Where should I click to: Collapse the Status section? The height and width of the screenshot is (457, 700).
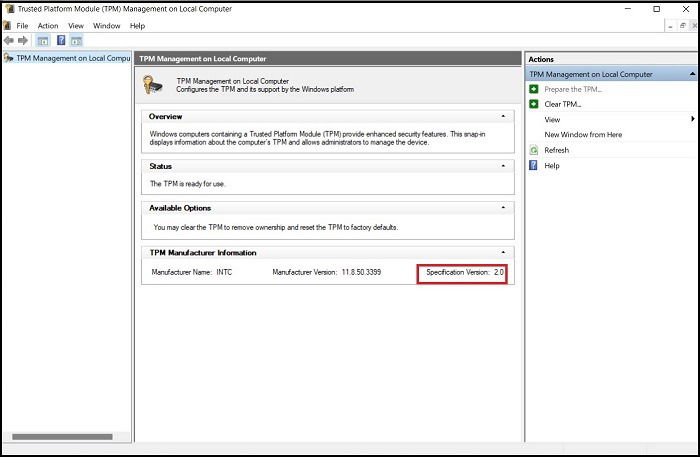click(x=503, y=166)
